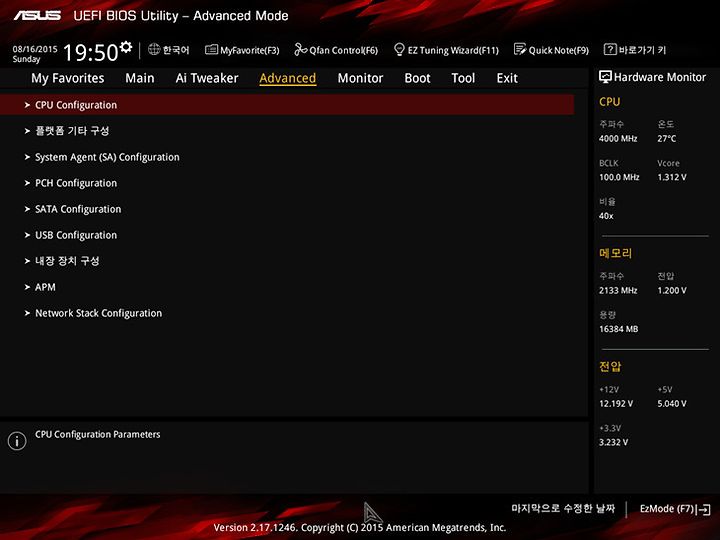Switch to EzMode (F7)

coord(675,509)
